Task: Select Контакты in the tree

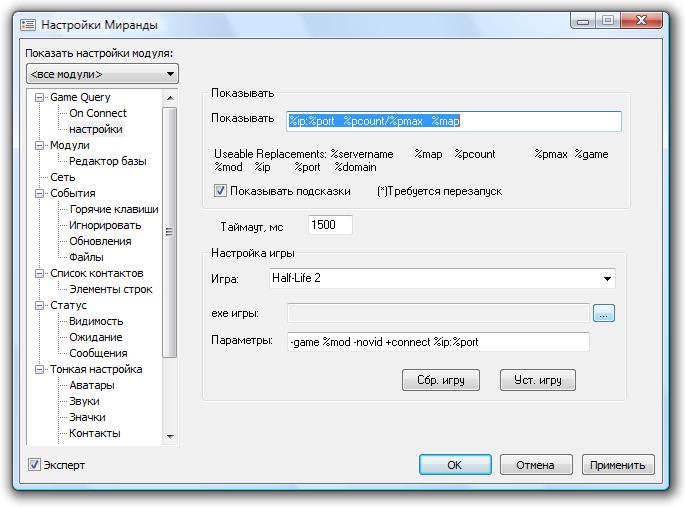Action: (x=95, y=433)
